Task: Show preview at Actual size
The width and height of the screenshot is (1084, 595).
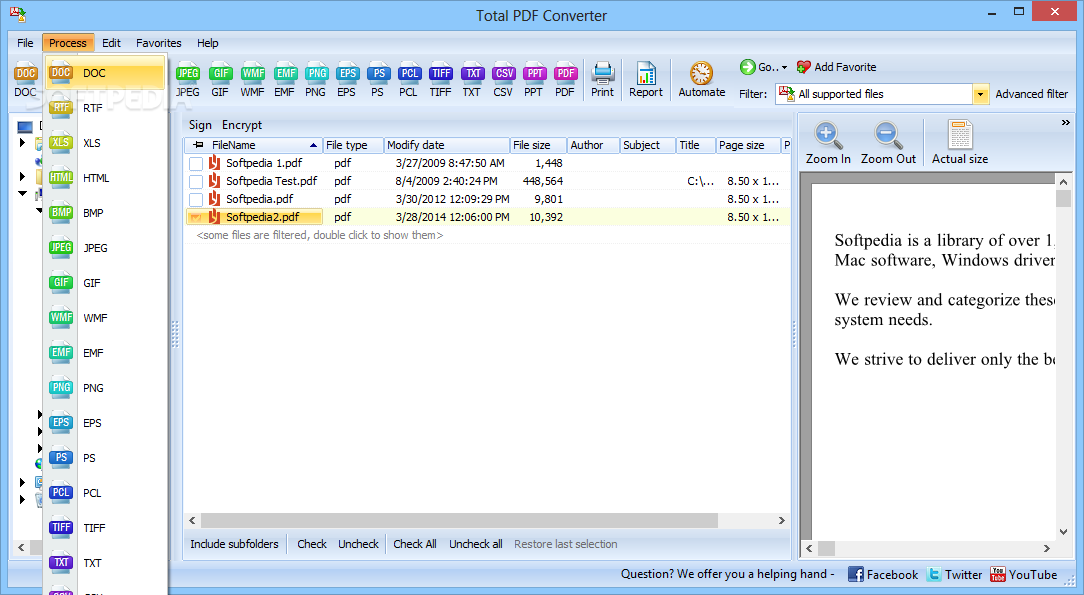Action: point(960,144)
